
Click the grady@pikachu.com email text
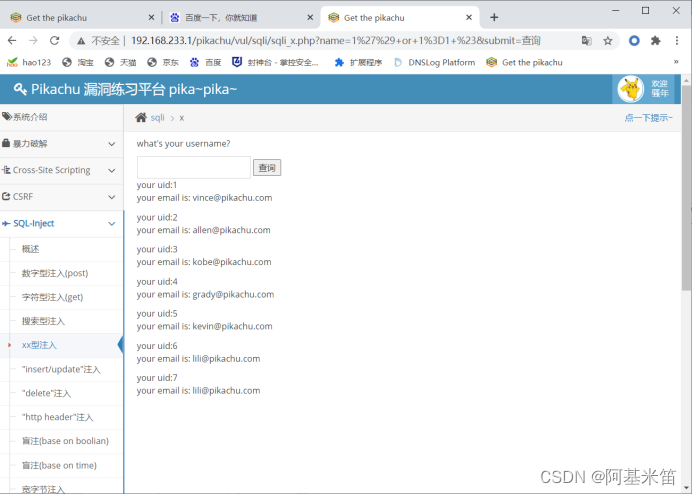pos(233,294)
